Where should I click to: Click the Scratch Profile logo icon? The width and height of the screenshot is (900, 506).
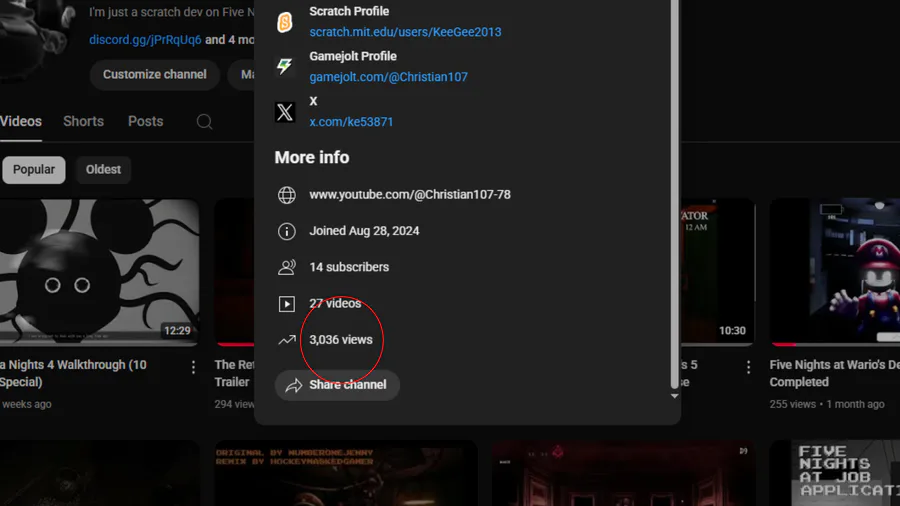[285, 22]
